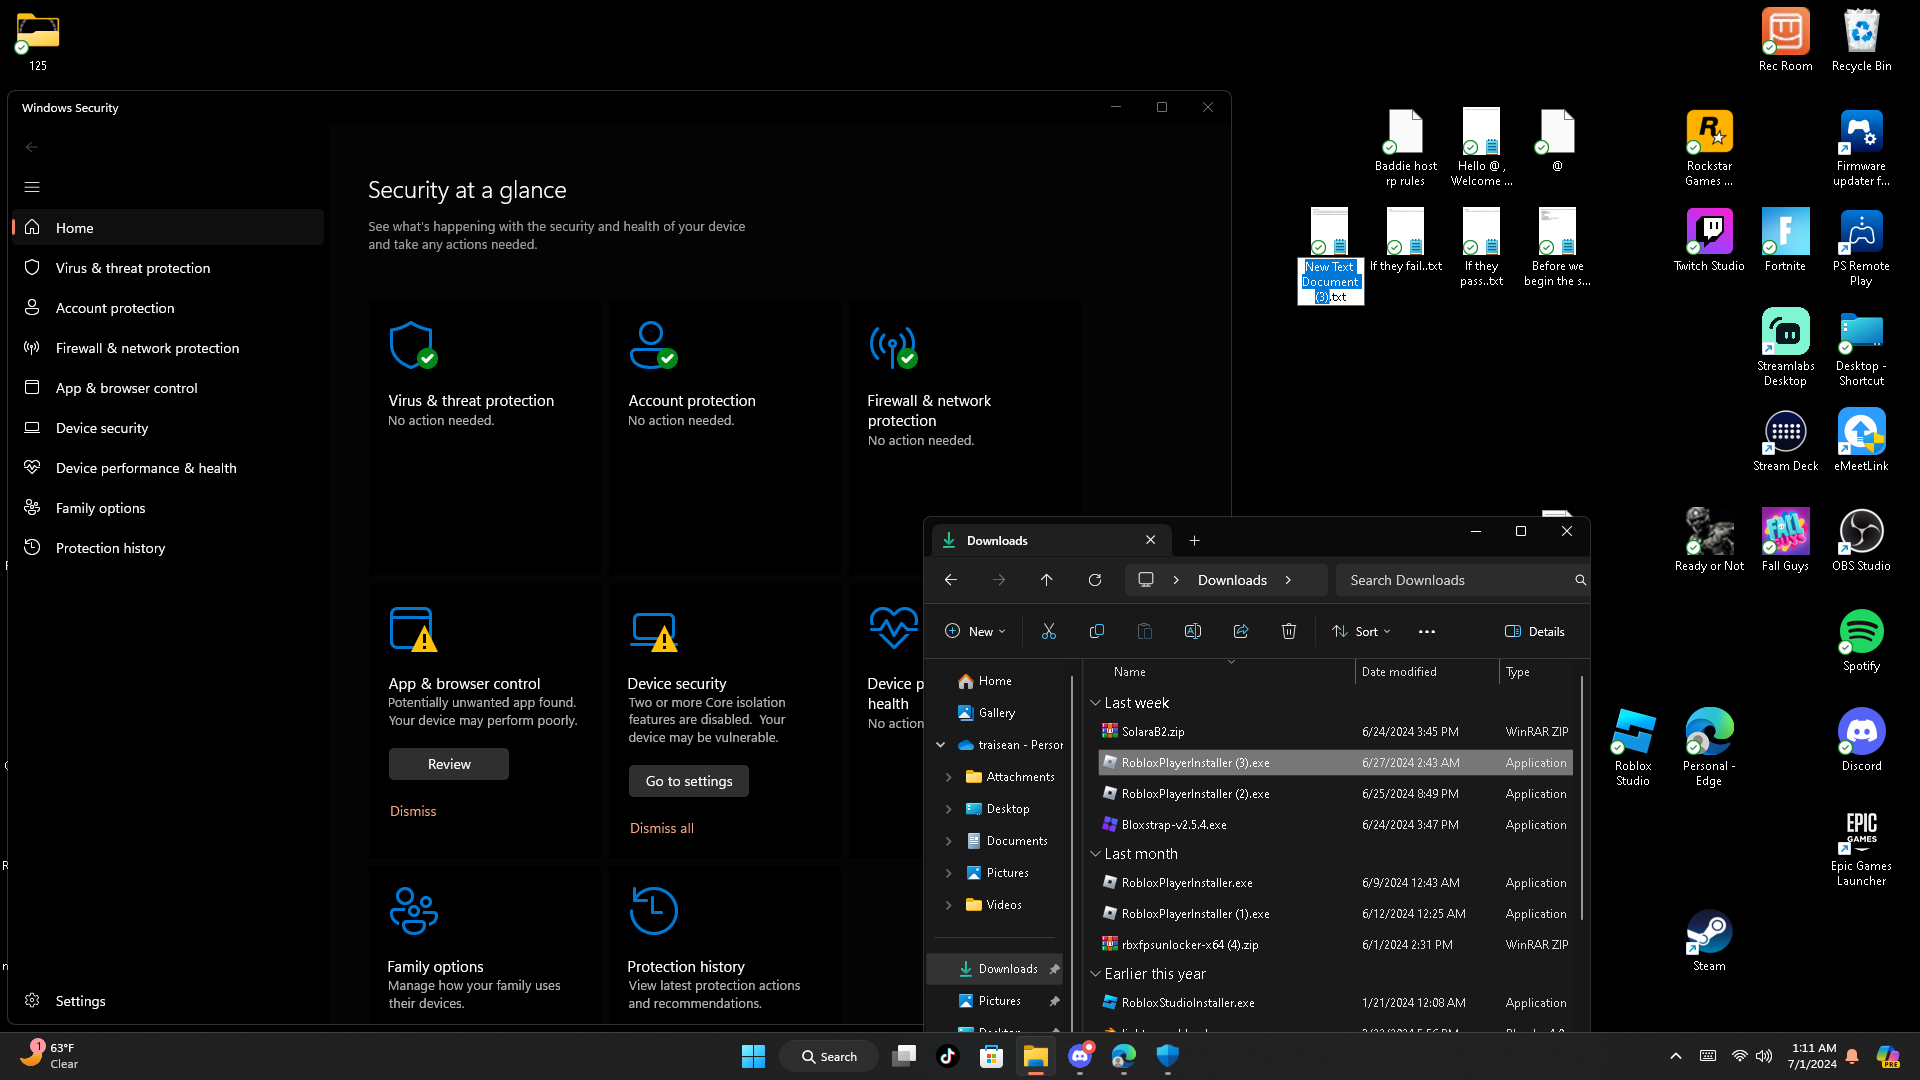This screenshot has height=1080, width=1920.
Task: Select RobloxStudioInstaller.exe in the file list
Action: [x=1336, y=1003]
